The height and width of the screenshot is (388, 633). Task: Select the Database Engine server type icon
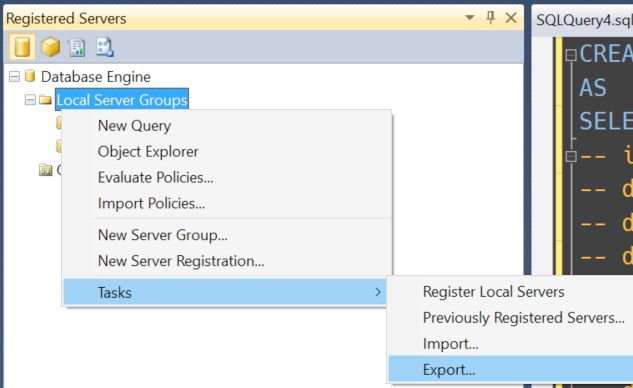pyautogui.click(x=22, y=47)
